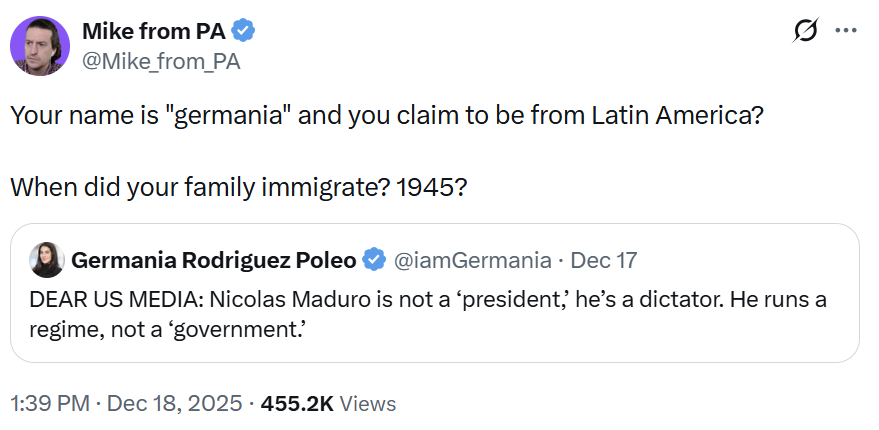Viewport: 879px width, 430px height.
Task: Click the Grok explain icon
Action: (x=804, y=32)
